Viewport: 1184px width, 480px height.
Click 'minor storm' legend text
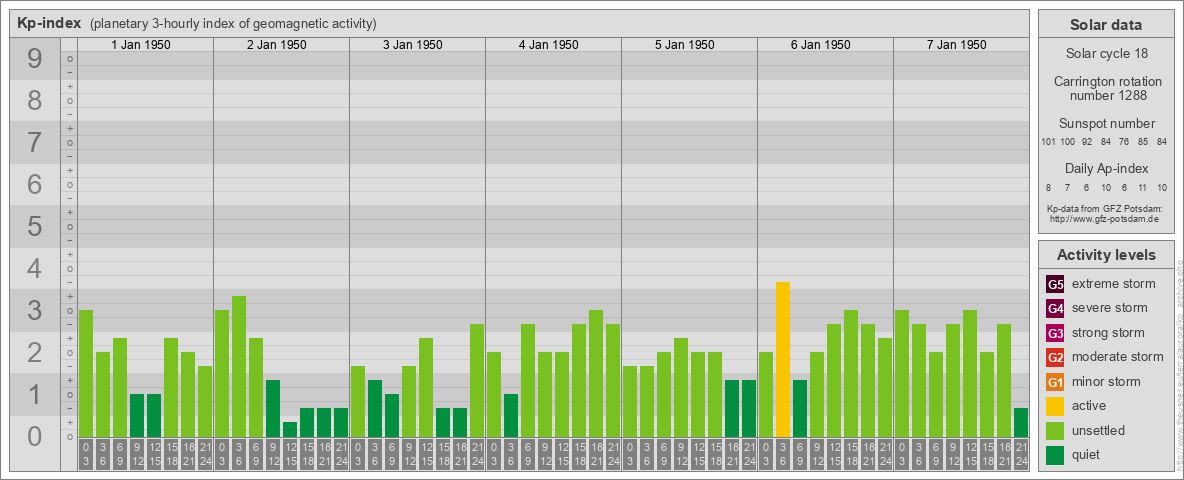pos(1106,382)
